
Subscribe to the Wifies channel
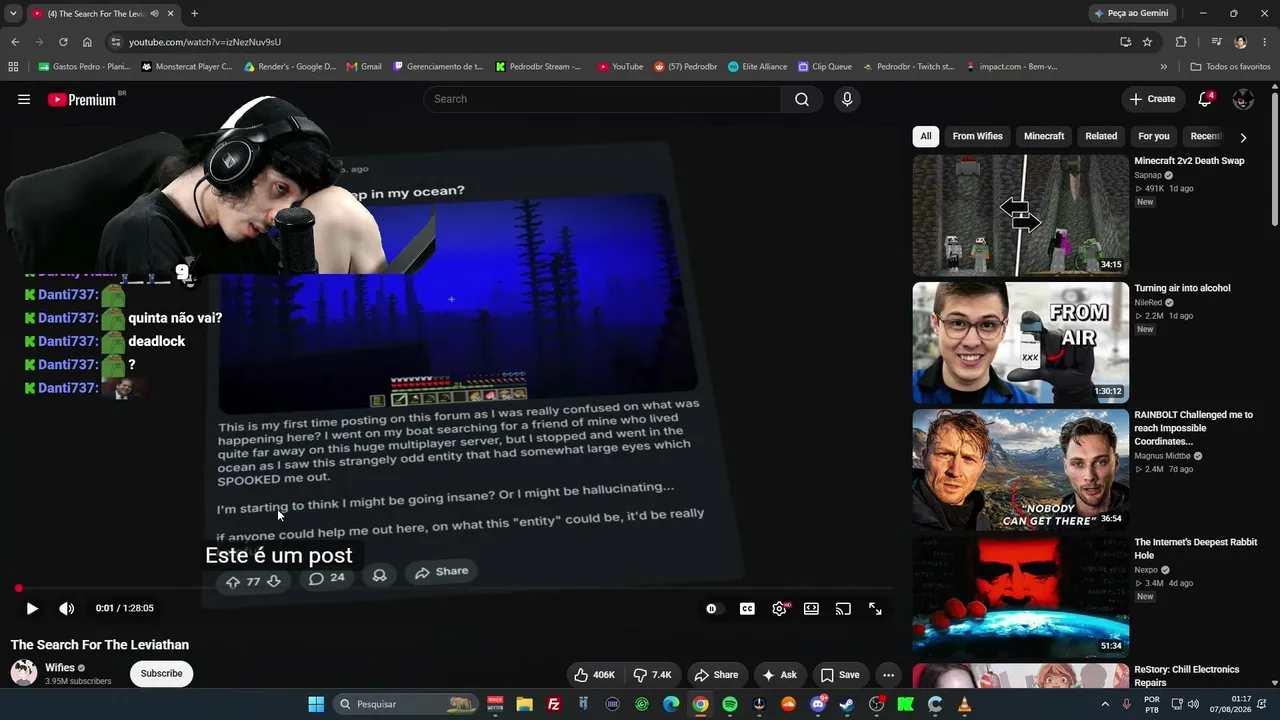[x=161, y=673]
